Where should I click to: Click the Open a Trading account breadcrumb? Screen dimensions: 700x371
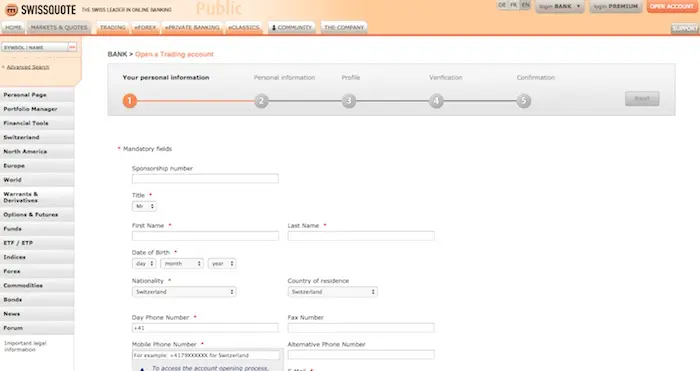pos(174,54)
